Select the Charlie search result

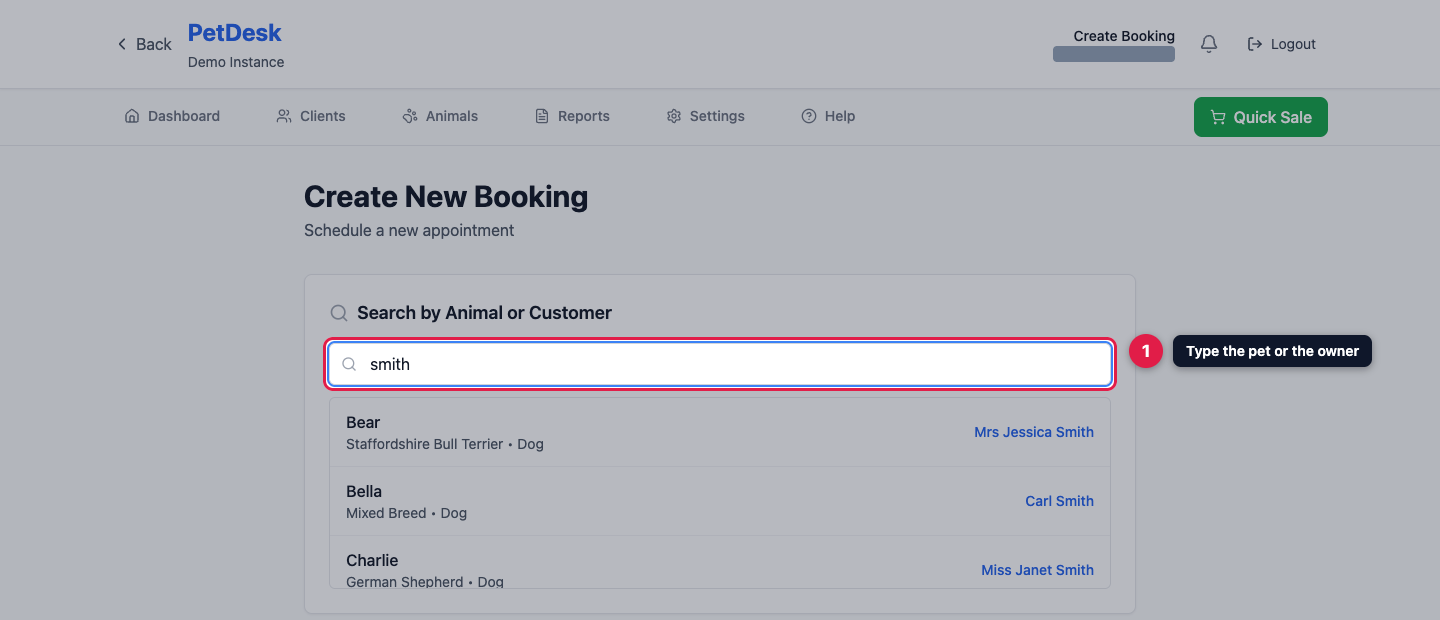[720, 563]
